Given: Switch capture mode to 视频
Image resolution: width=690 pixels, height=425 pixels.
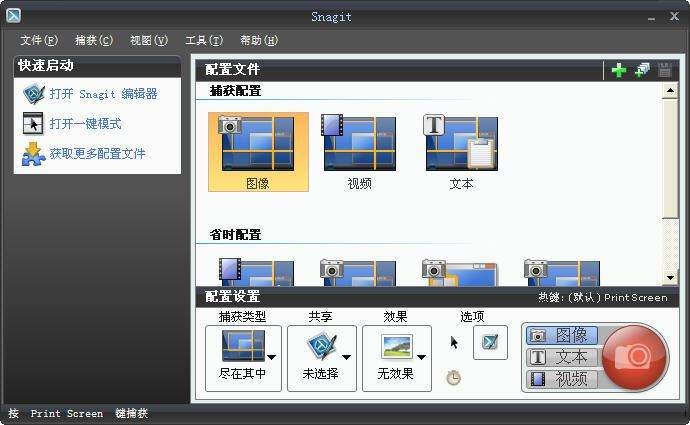Looking at the screenshot, I should 562,379.
